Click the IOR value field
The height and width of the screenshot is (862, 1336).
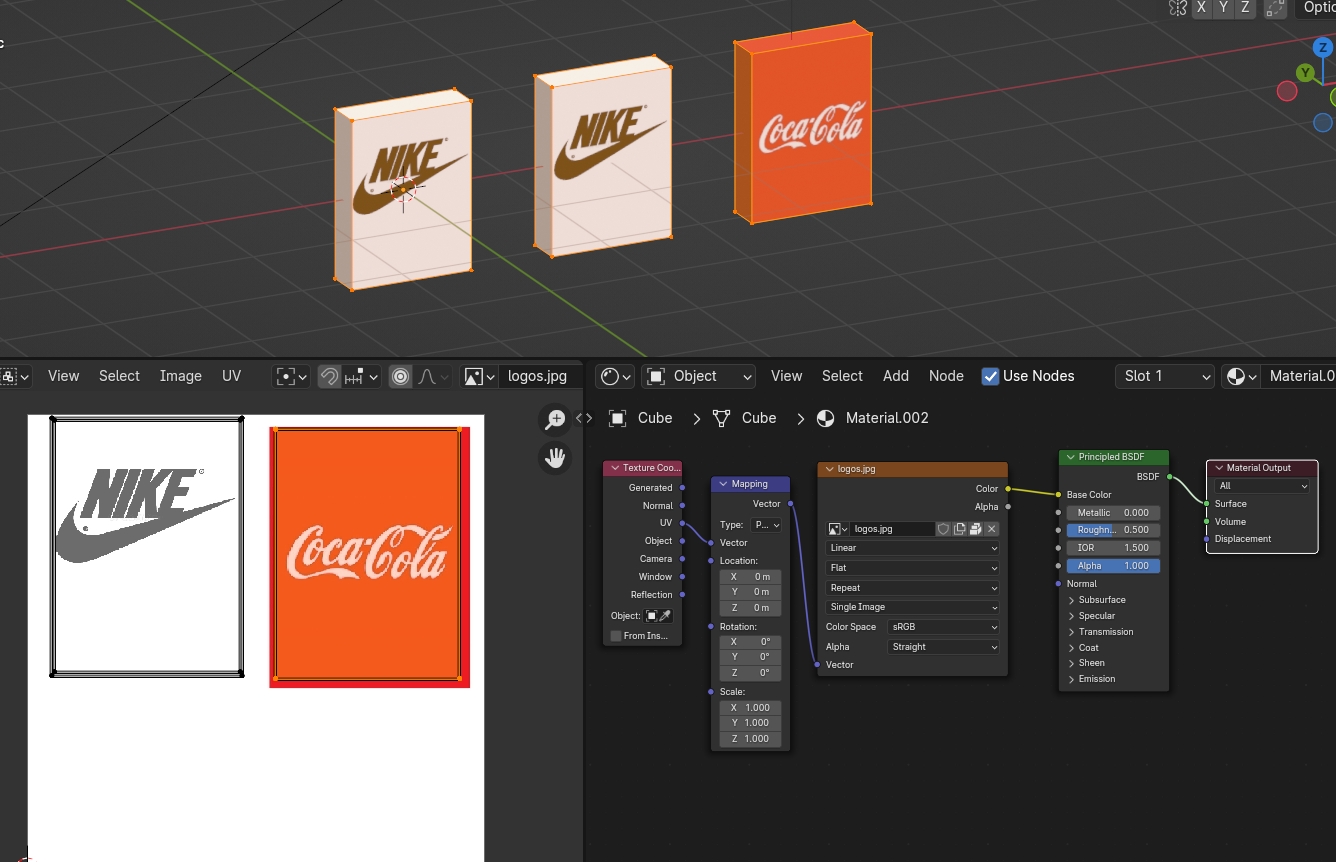(x=1113, y=548)
